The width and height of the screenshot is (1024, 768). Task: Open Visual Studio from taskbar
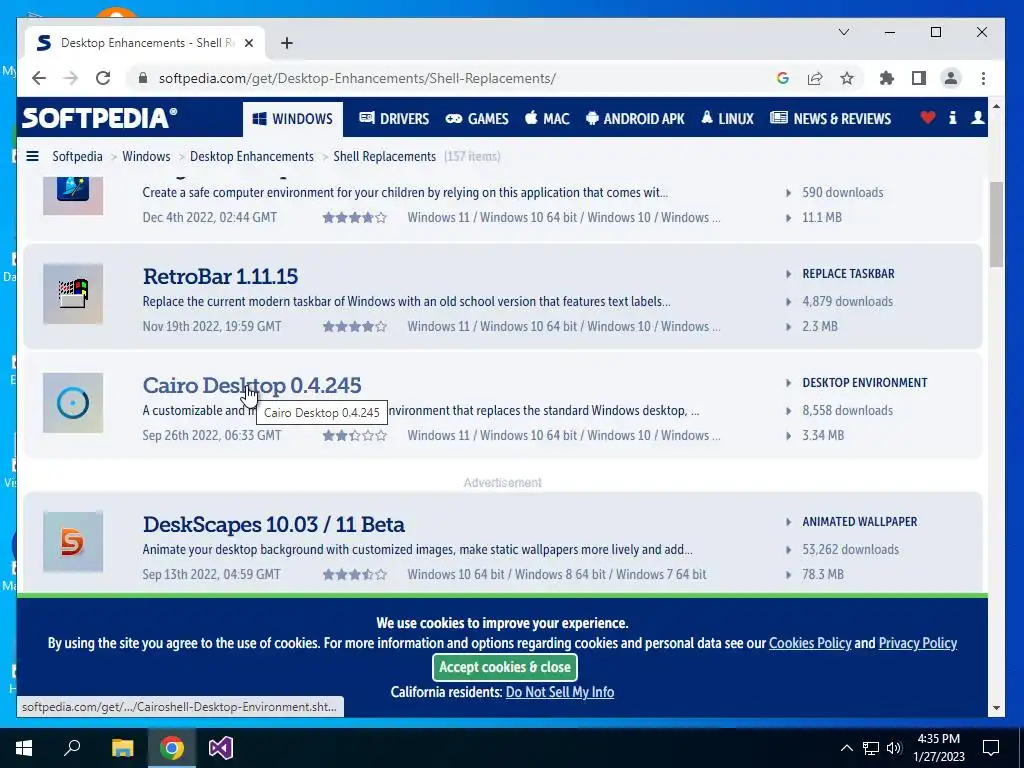pyautogui.click(x=221, y=748)
